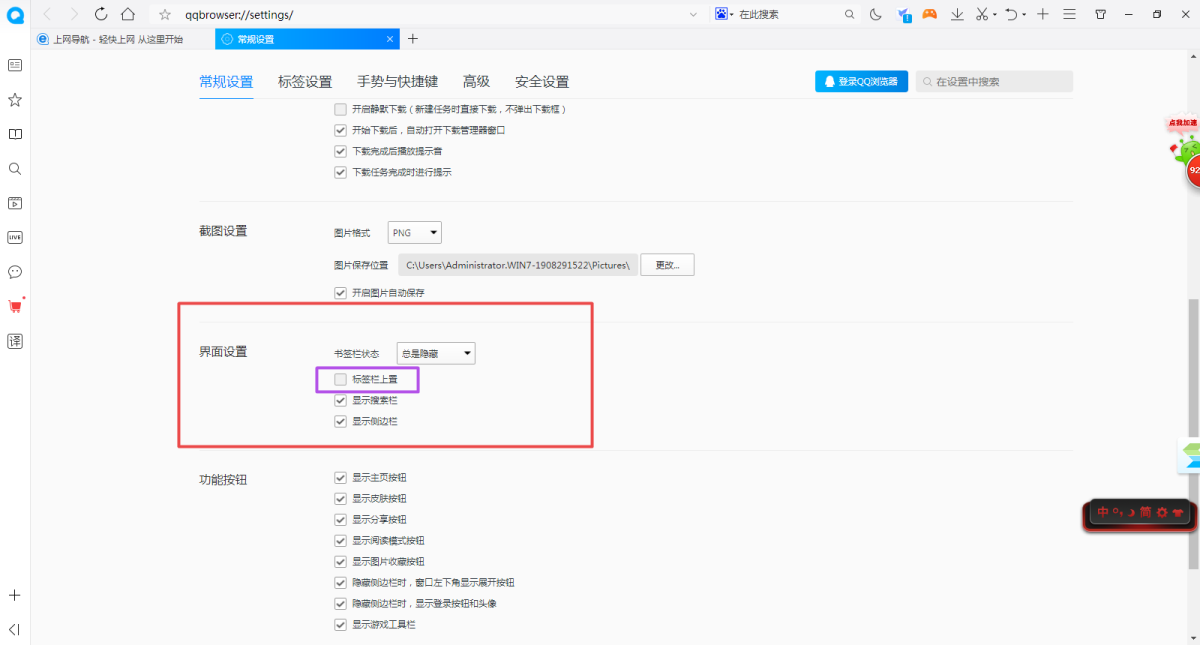Open the reading book sidebar icon
The width and height of the screenshot is (1200, 645).
coord(15,134)
